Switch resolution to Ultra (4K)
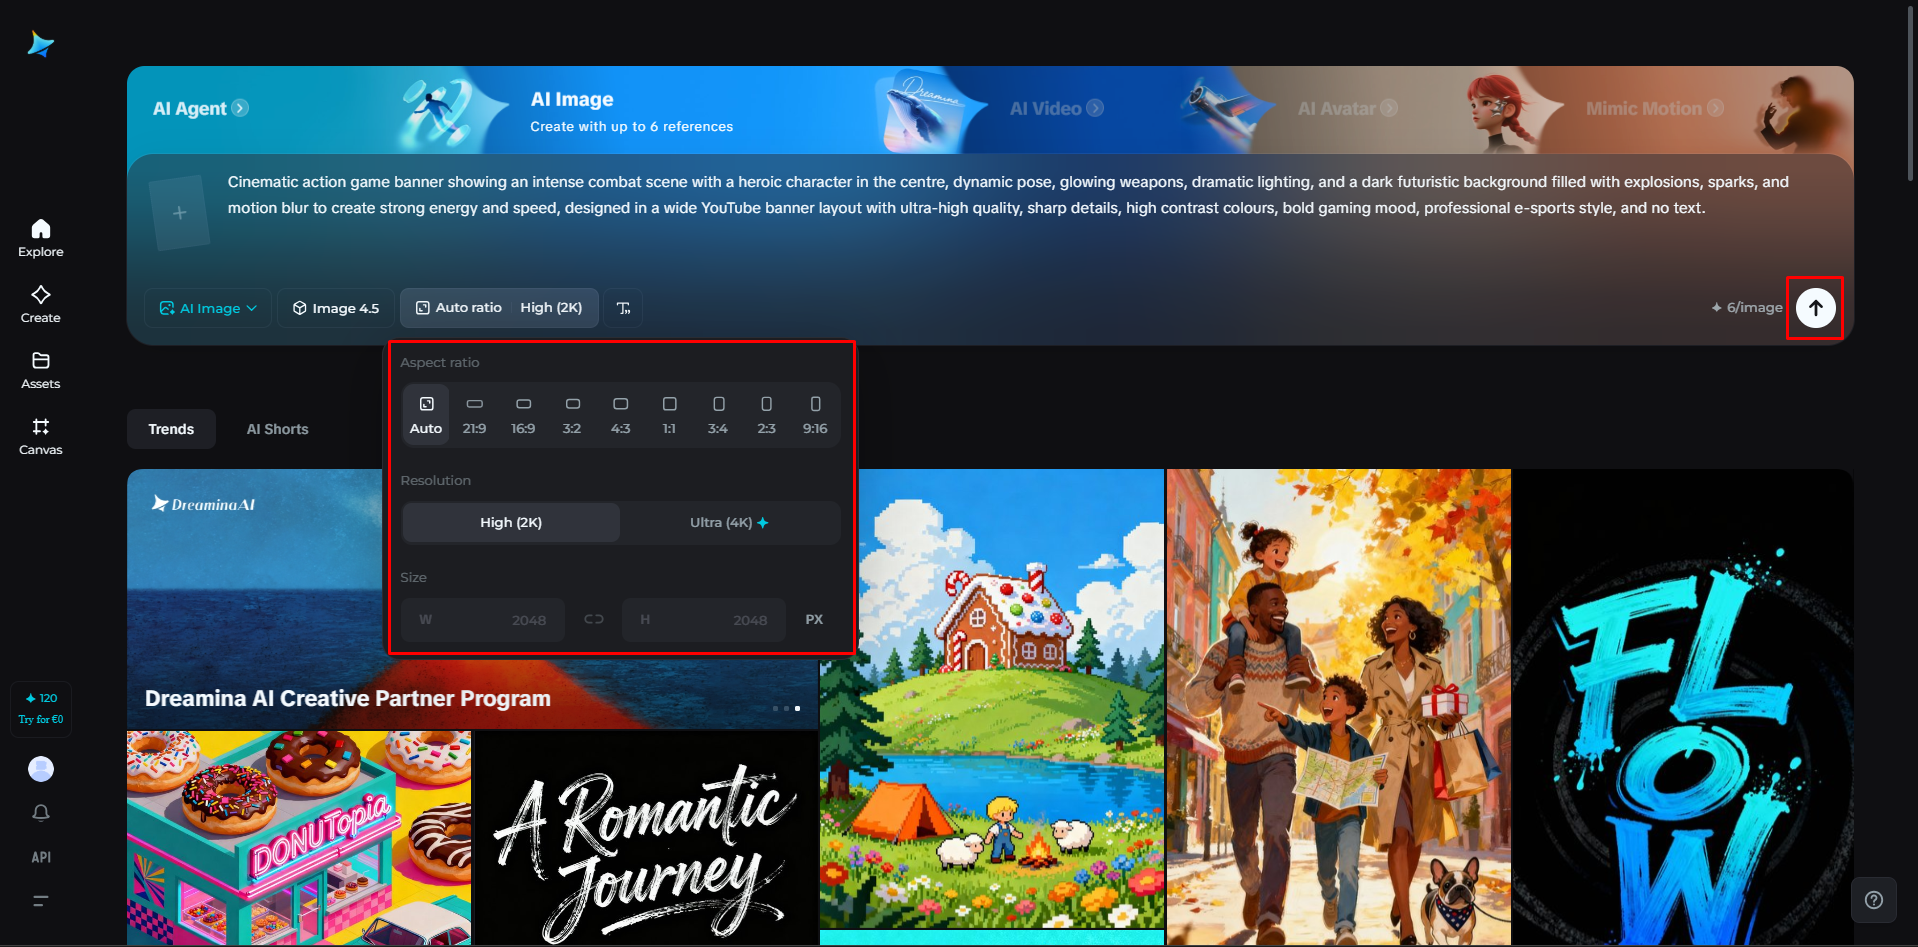 click(x=729, y=522)
